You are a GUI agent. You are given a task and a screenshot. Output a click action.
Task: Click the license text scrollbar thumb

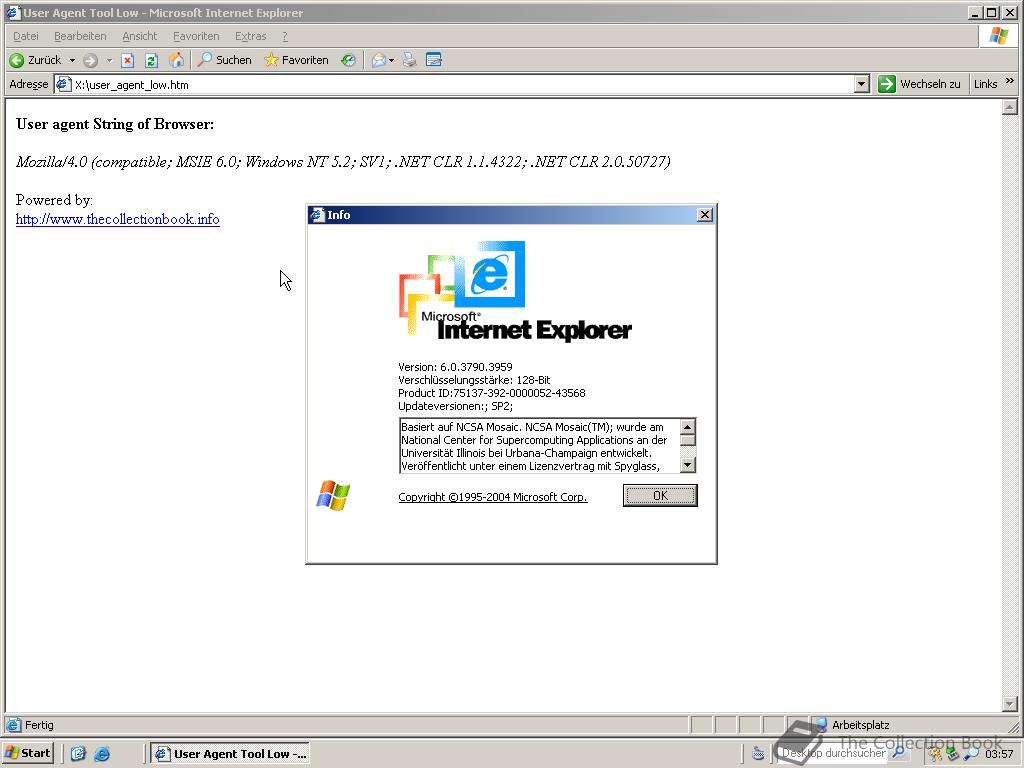(687, 440)
